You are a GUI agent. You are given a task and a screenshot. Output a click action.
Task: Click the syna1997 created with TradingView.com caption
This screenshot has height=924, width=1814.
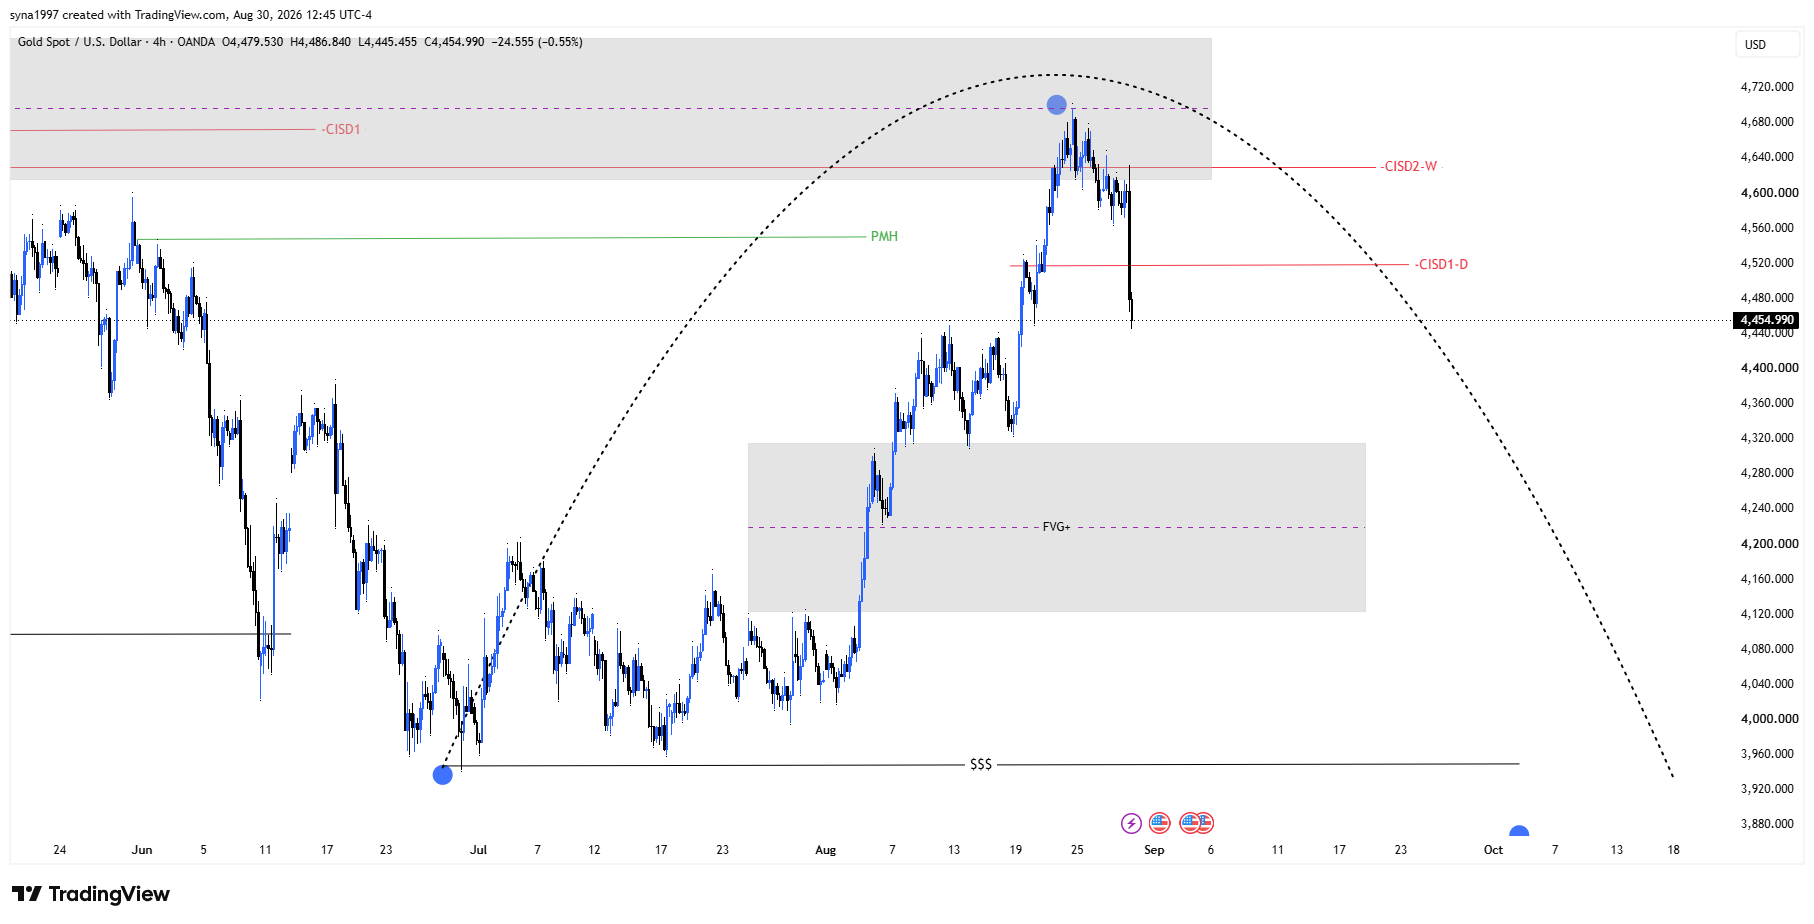coord(191,15)
